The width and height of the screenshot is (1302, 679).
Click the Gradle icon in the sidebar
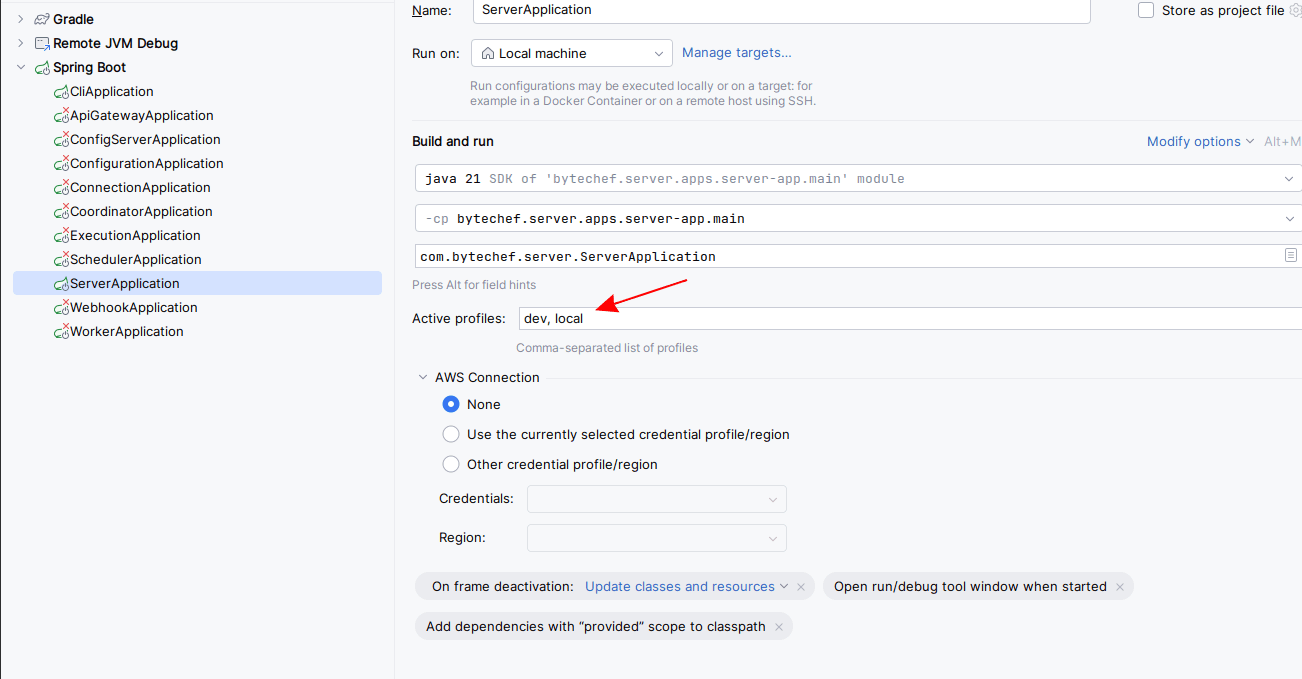[x=40, y=18]
